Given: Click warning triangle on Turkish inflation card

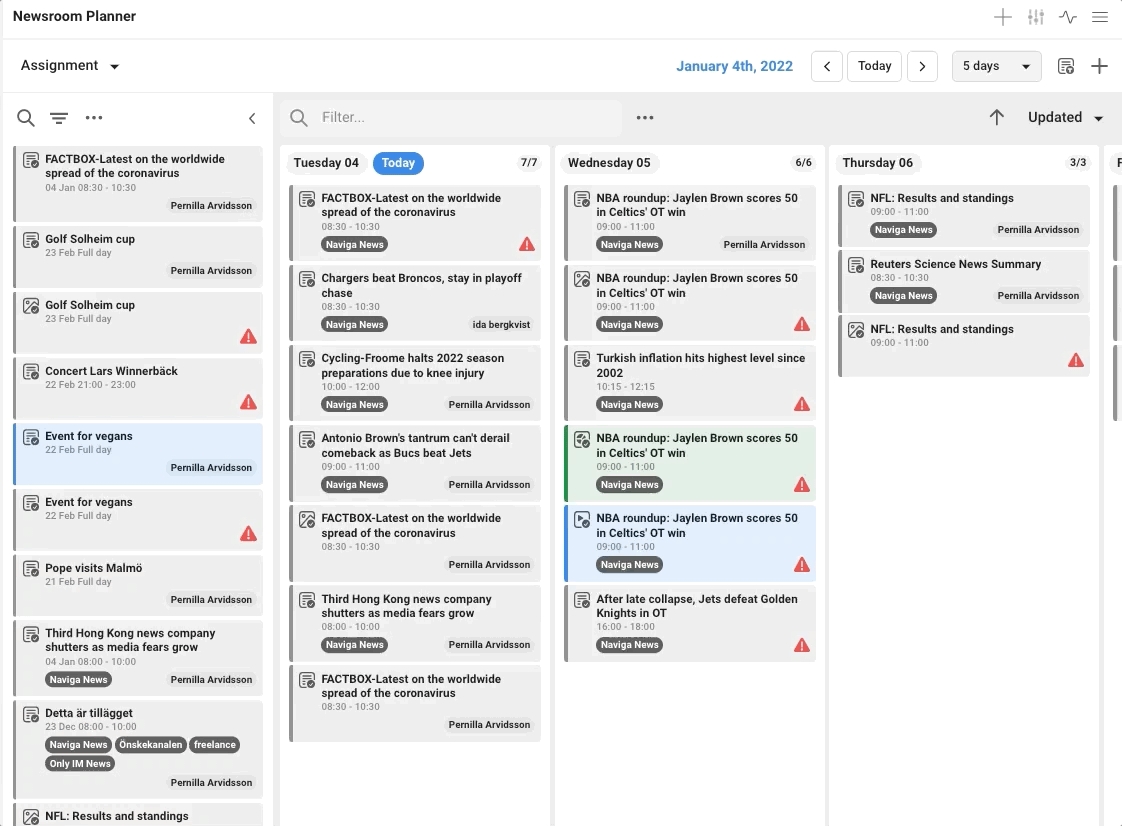Looking at the screenshot, I should click(x=801, y=404).
